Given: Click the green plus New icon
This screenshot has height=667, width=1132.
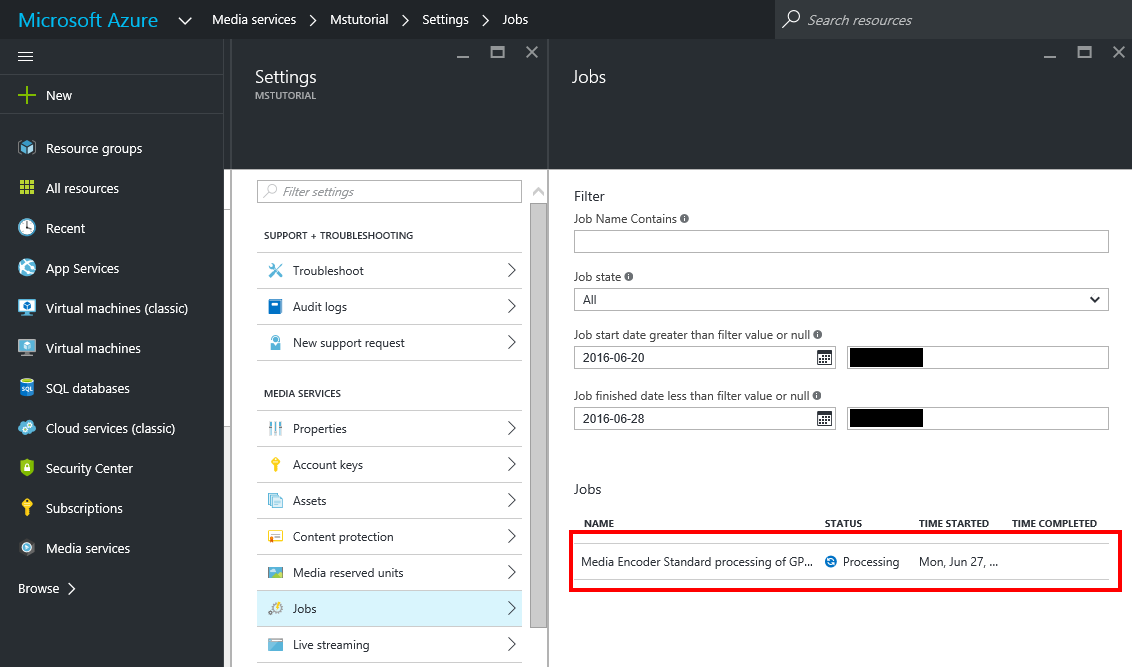Looking at the screenshot, I should (x=27, y=95).
